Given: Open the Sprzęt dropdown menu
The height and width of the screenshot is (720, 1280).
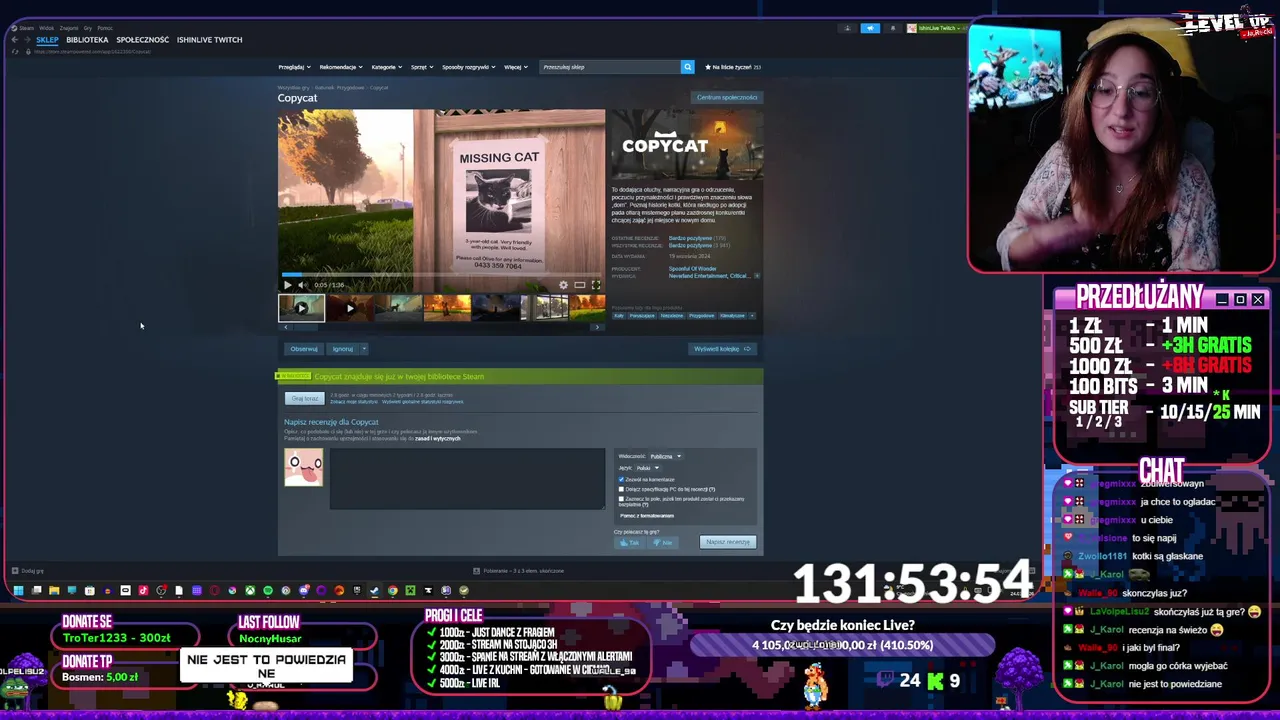Looking at the screenshot, I should point(422,67).
